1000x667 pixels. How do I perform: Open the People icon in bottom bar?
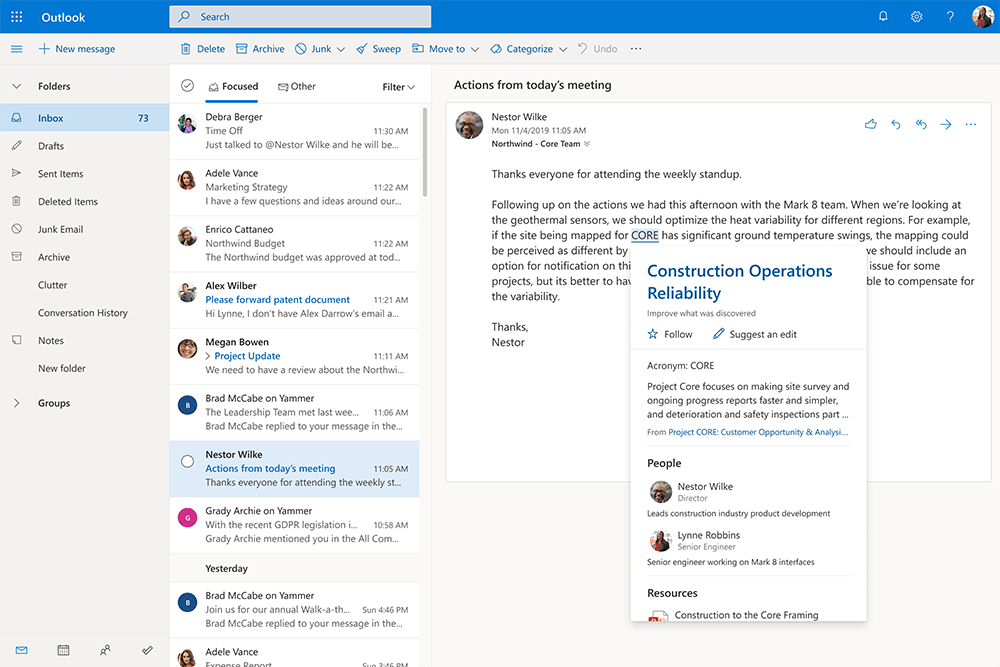point(105,650)
